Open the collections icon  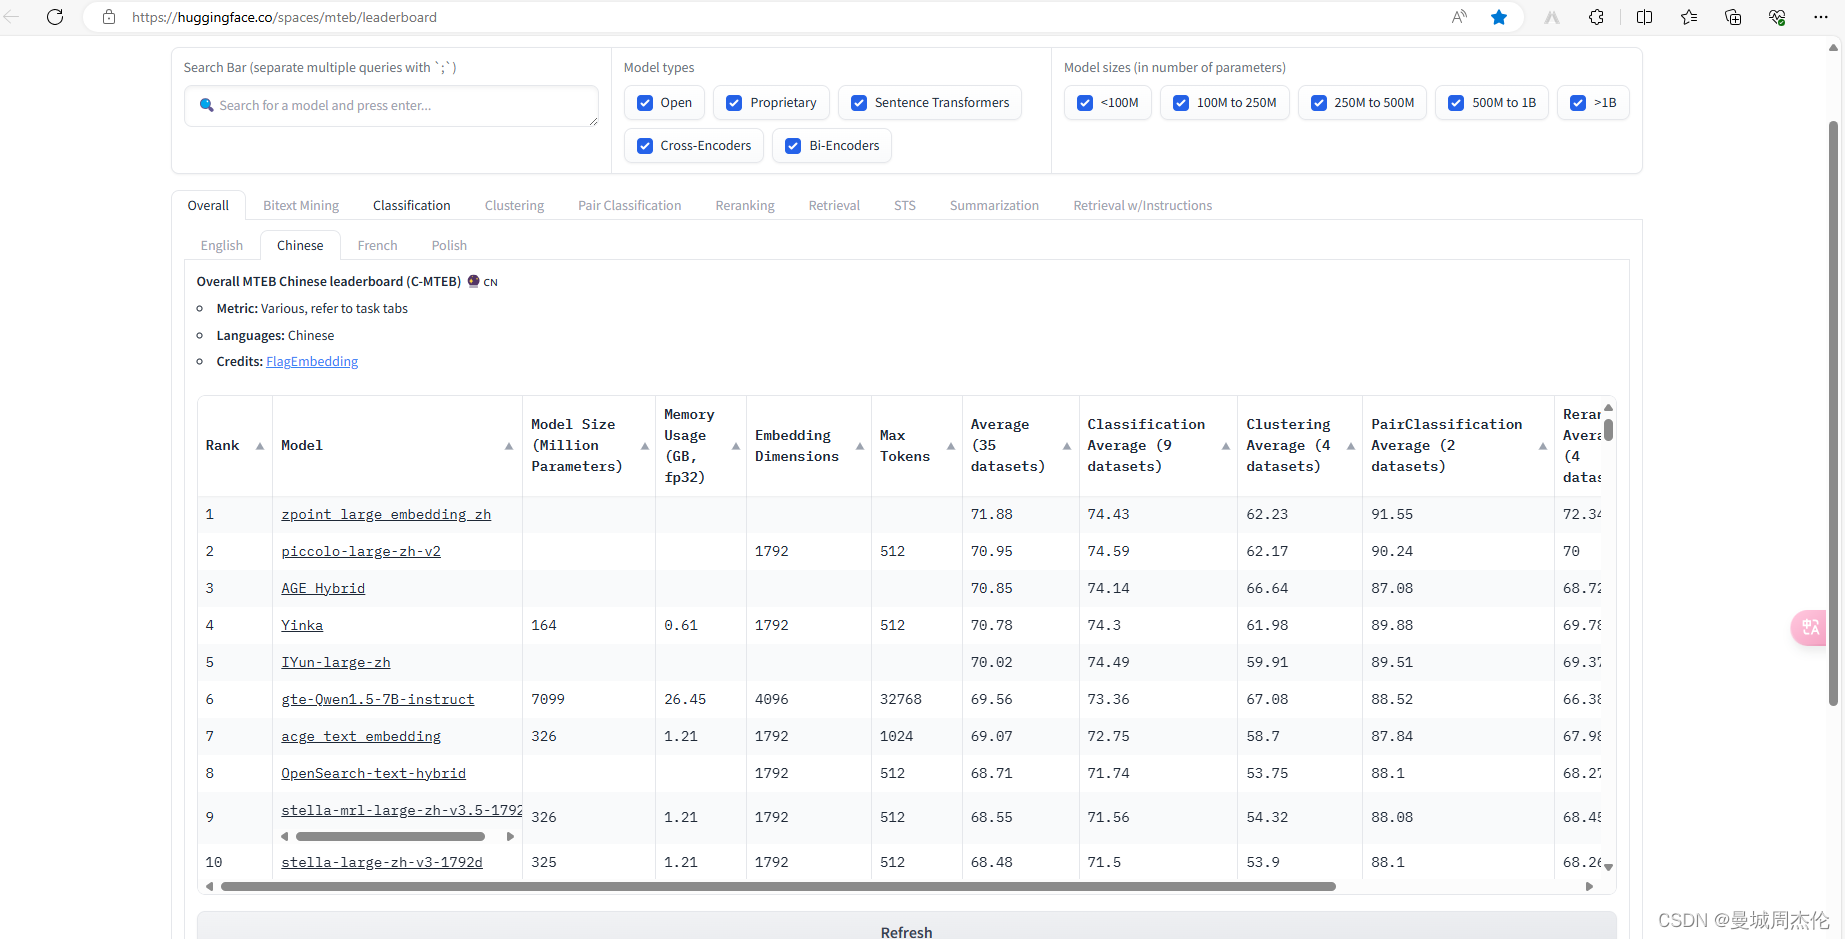(1733, 17)
